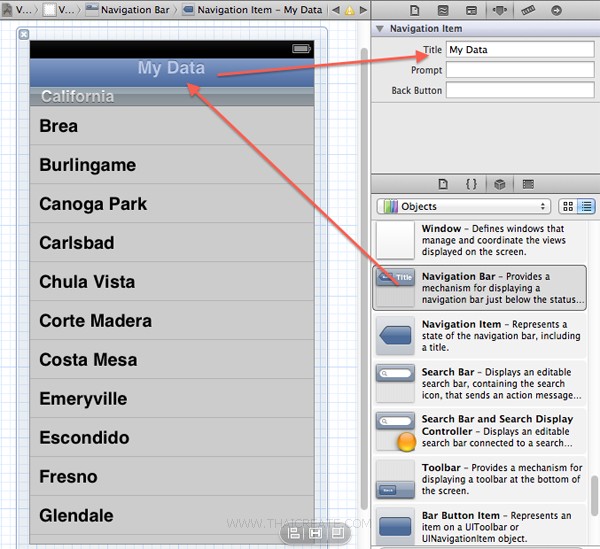Go to previous issue arrow in jump bar
The image size is (600, 549).
tap(336, 10)
